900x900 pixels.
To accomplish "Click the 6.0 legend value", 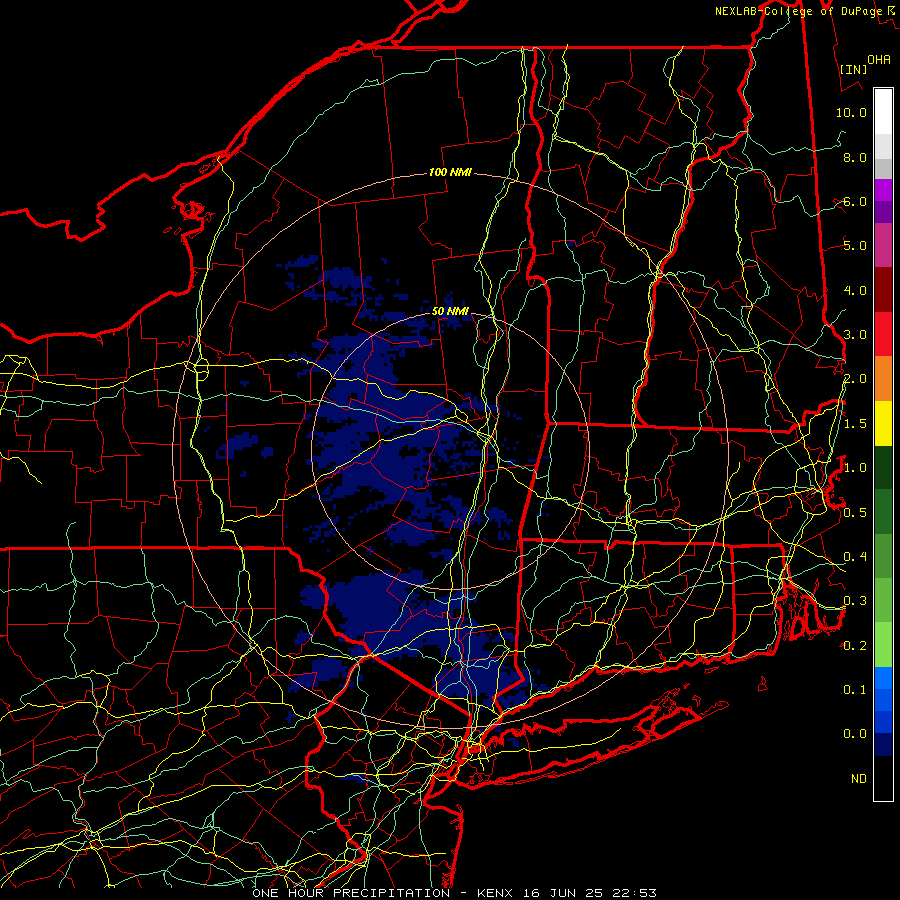I will [855, 201].
